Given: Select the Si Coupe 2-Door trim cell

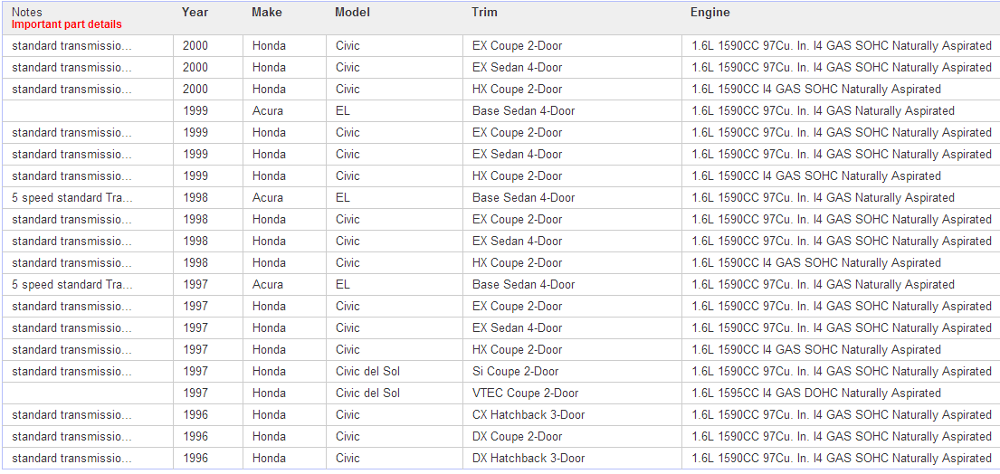Looking at the screenshot, I should (515, 371).
